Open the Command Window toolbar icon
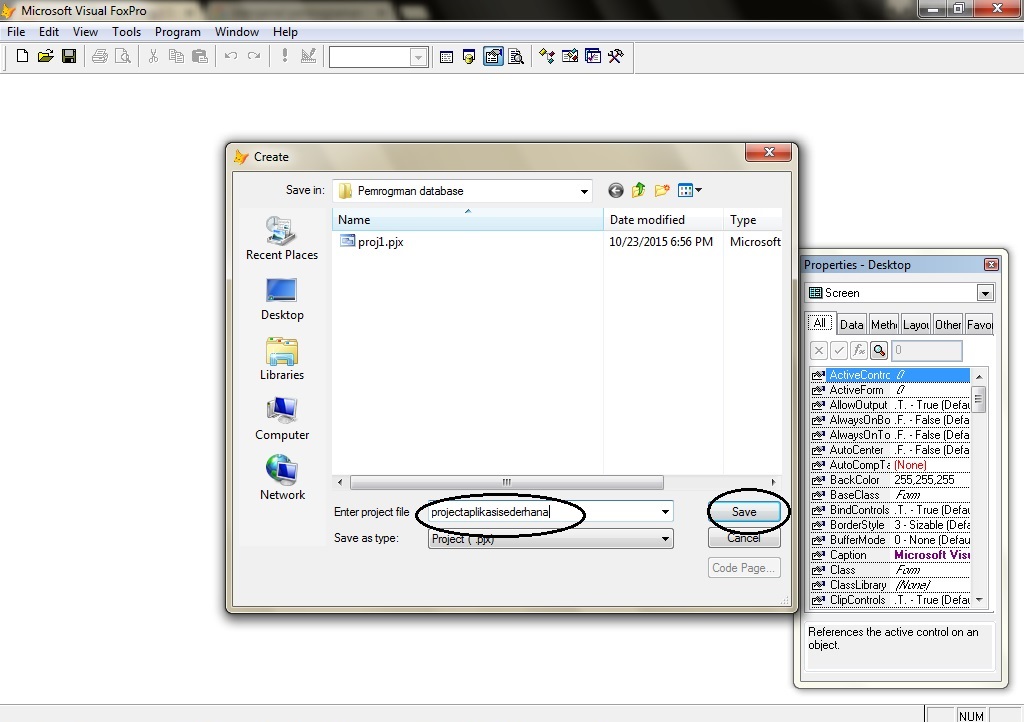 coord(446,57)
